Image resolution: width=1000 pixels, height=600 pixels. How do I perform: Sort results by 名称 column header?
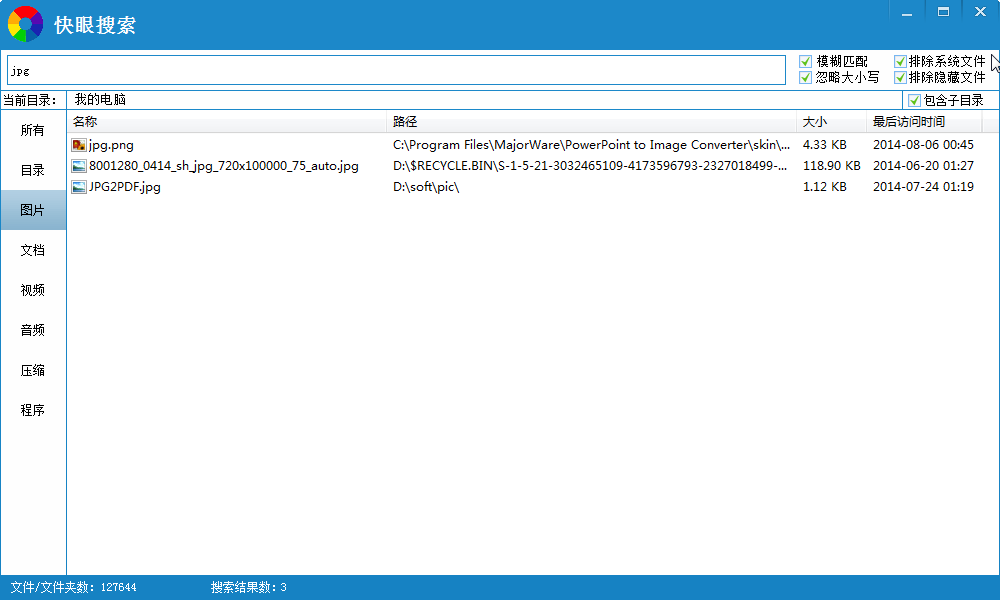(226, 122)
